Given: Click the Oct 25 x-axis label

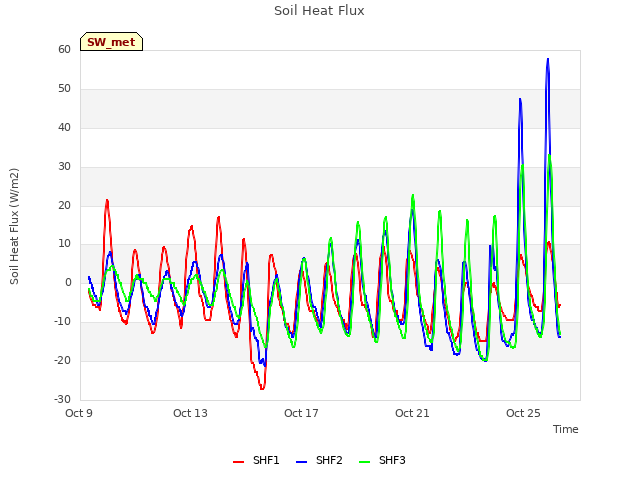Looking at the screenshot, I should (x=523, y=413).
